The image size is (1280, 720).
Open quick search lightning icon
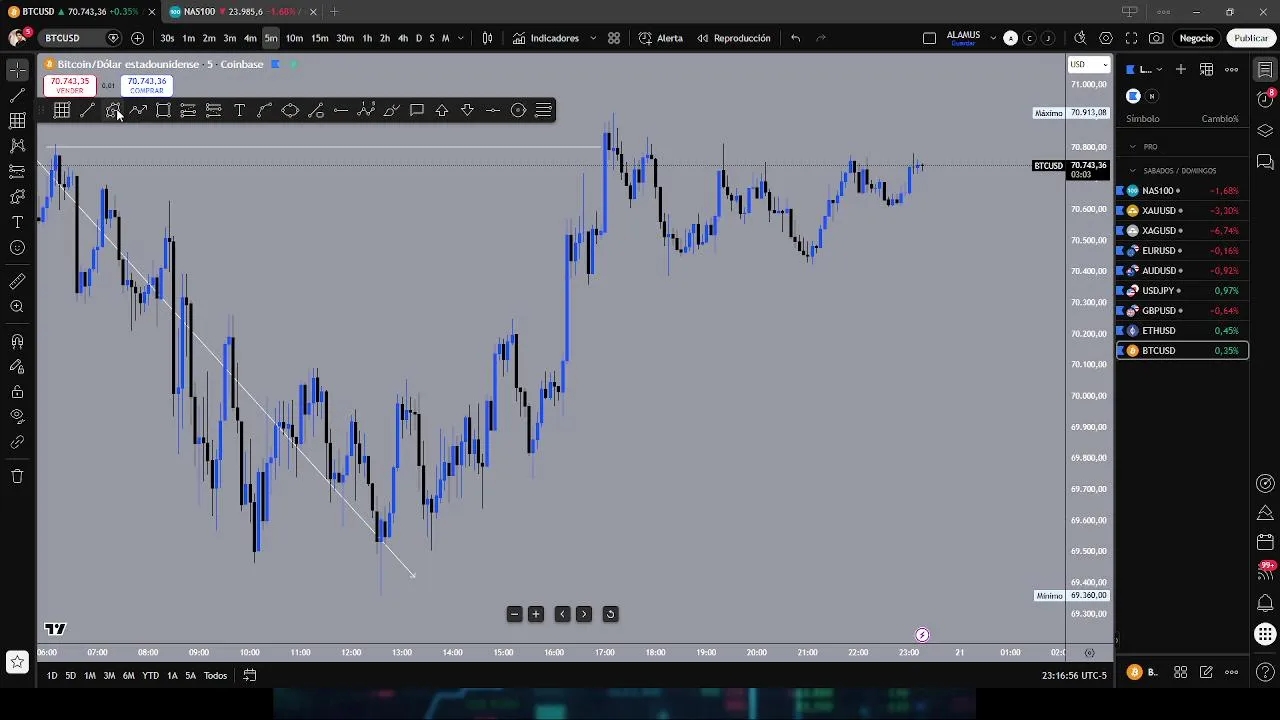click(x=1080, y=38)
